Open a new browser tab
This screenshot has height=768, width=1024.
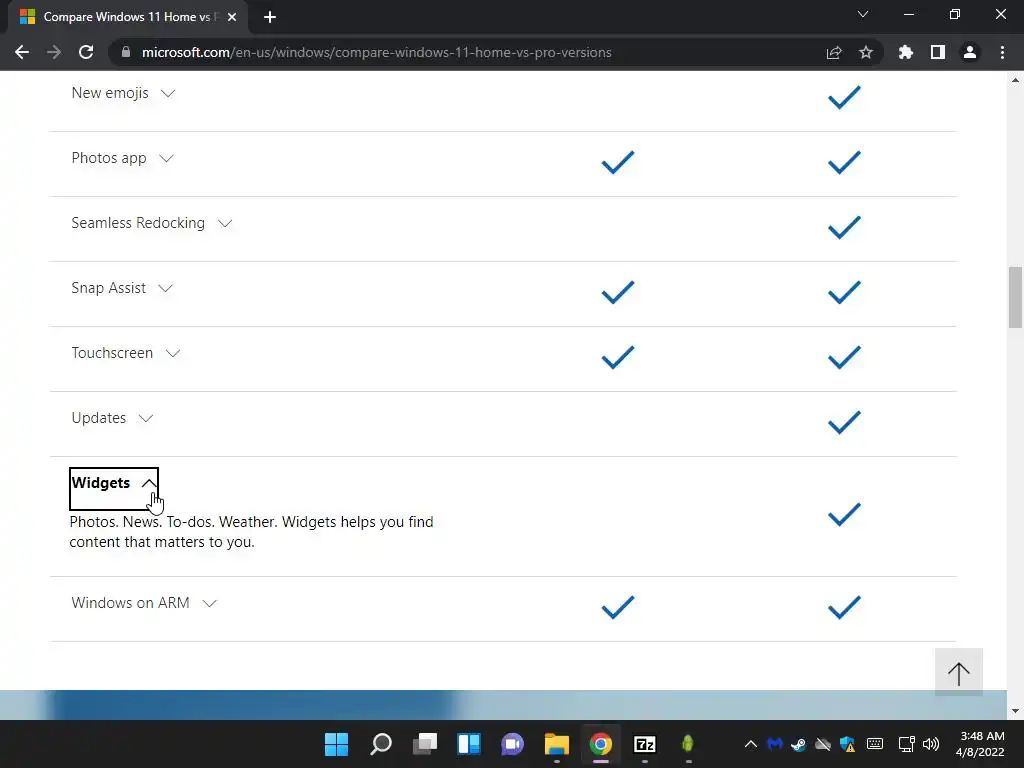tap(270, 17)
